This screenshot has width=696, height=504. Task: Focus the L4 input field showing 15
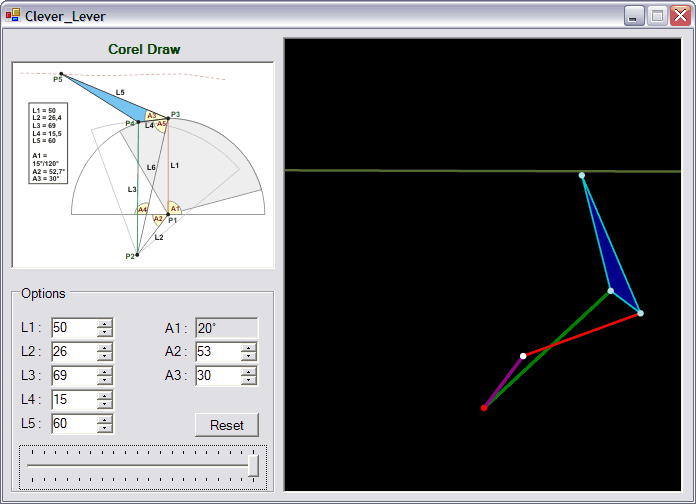(74, 400)
